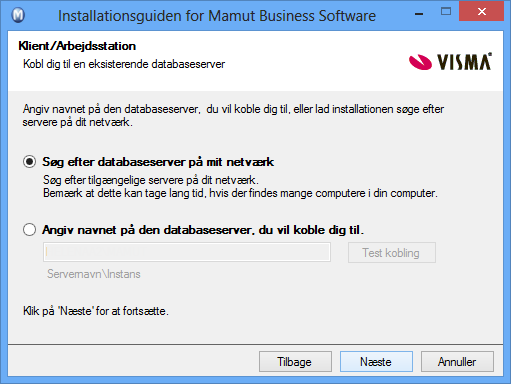Click the 'Klik på Næste for at fortsætte' text
The image size is (511, 384).
coord(96,311)
